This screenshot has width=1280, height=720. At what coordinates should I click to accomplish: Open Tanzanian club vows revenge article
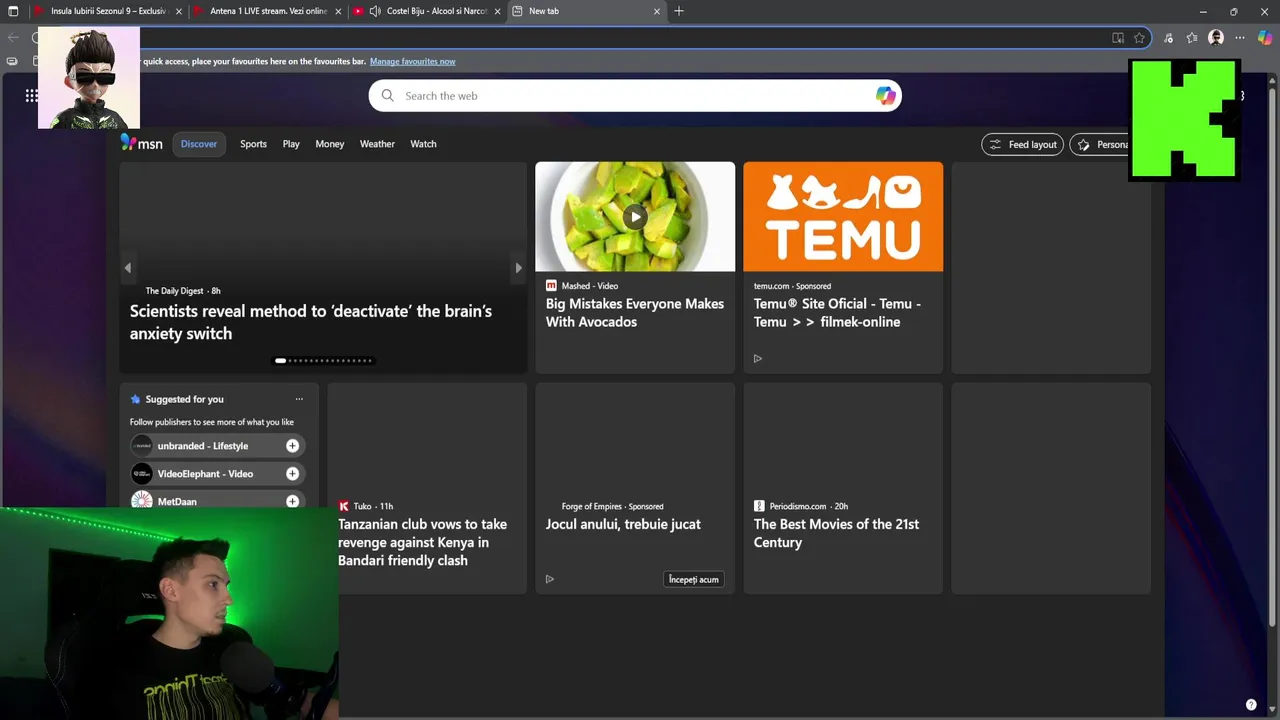pos(422,542)
